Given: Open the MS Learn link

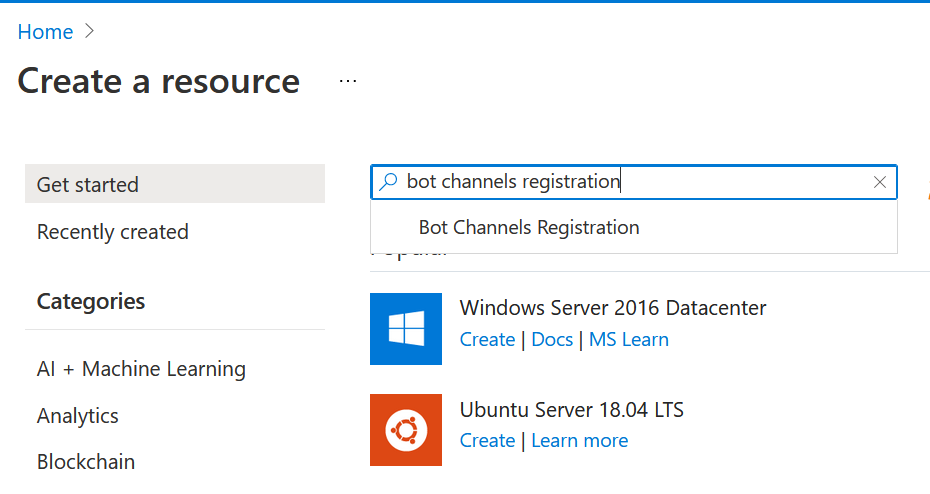Looking at the screenshot, I should tap(629, 340).
